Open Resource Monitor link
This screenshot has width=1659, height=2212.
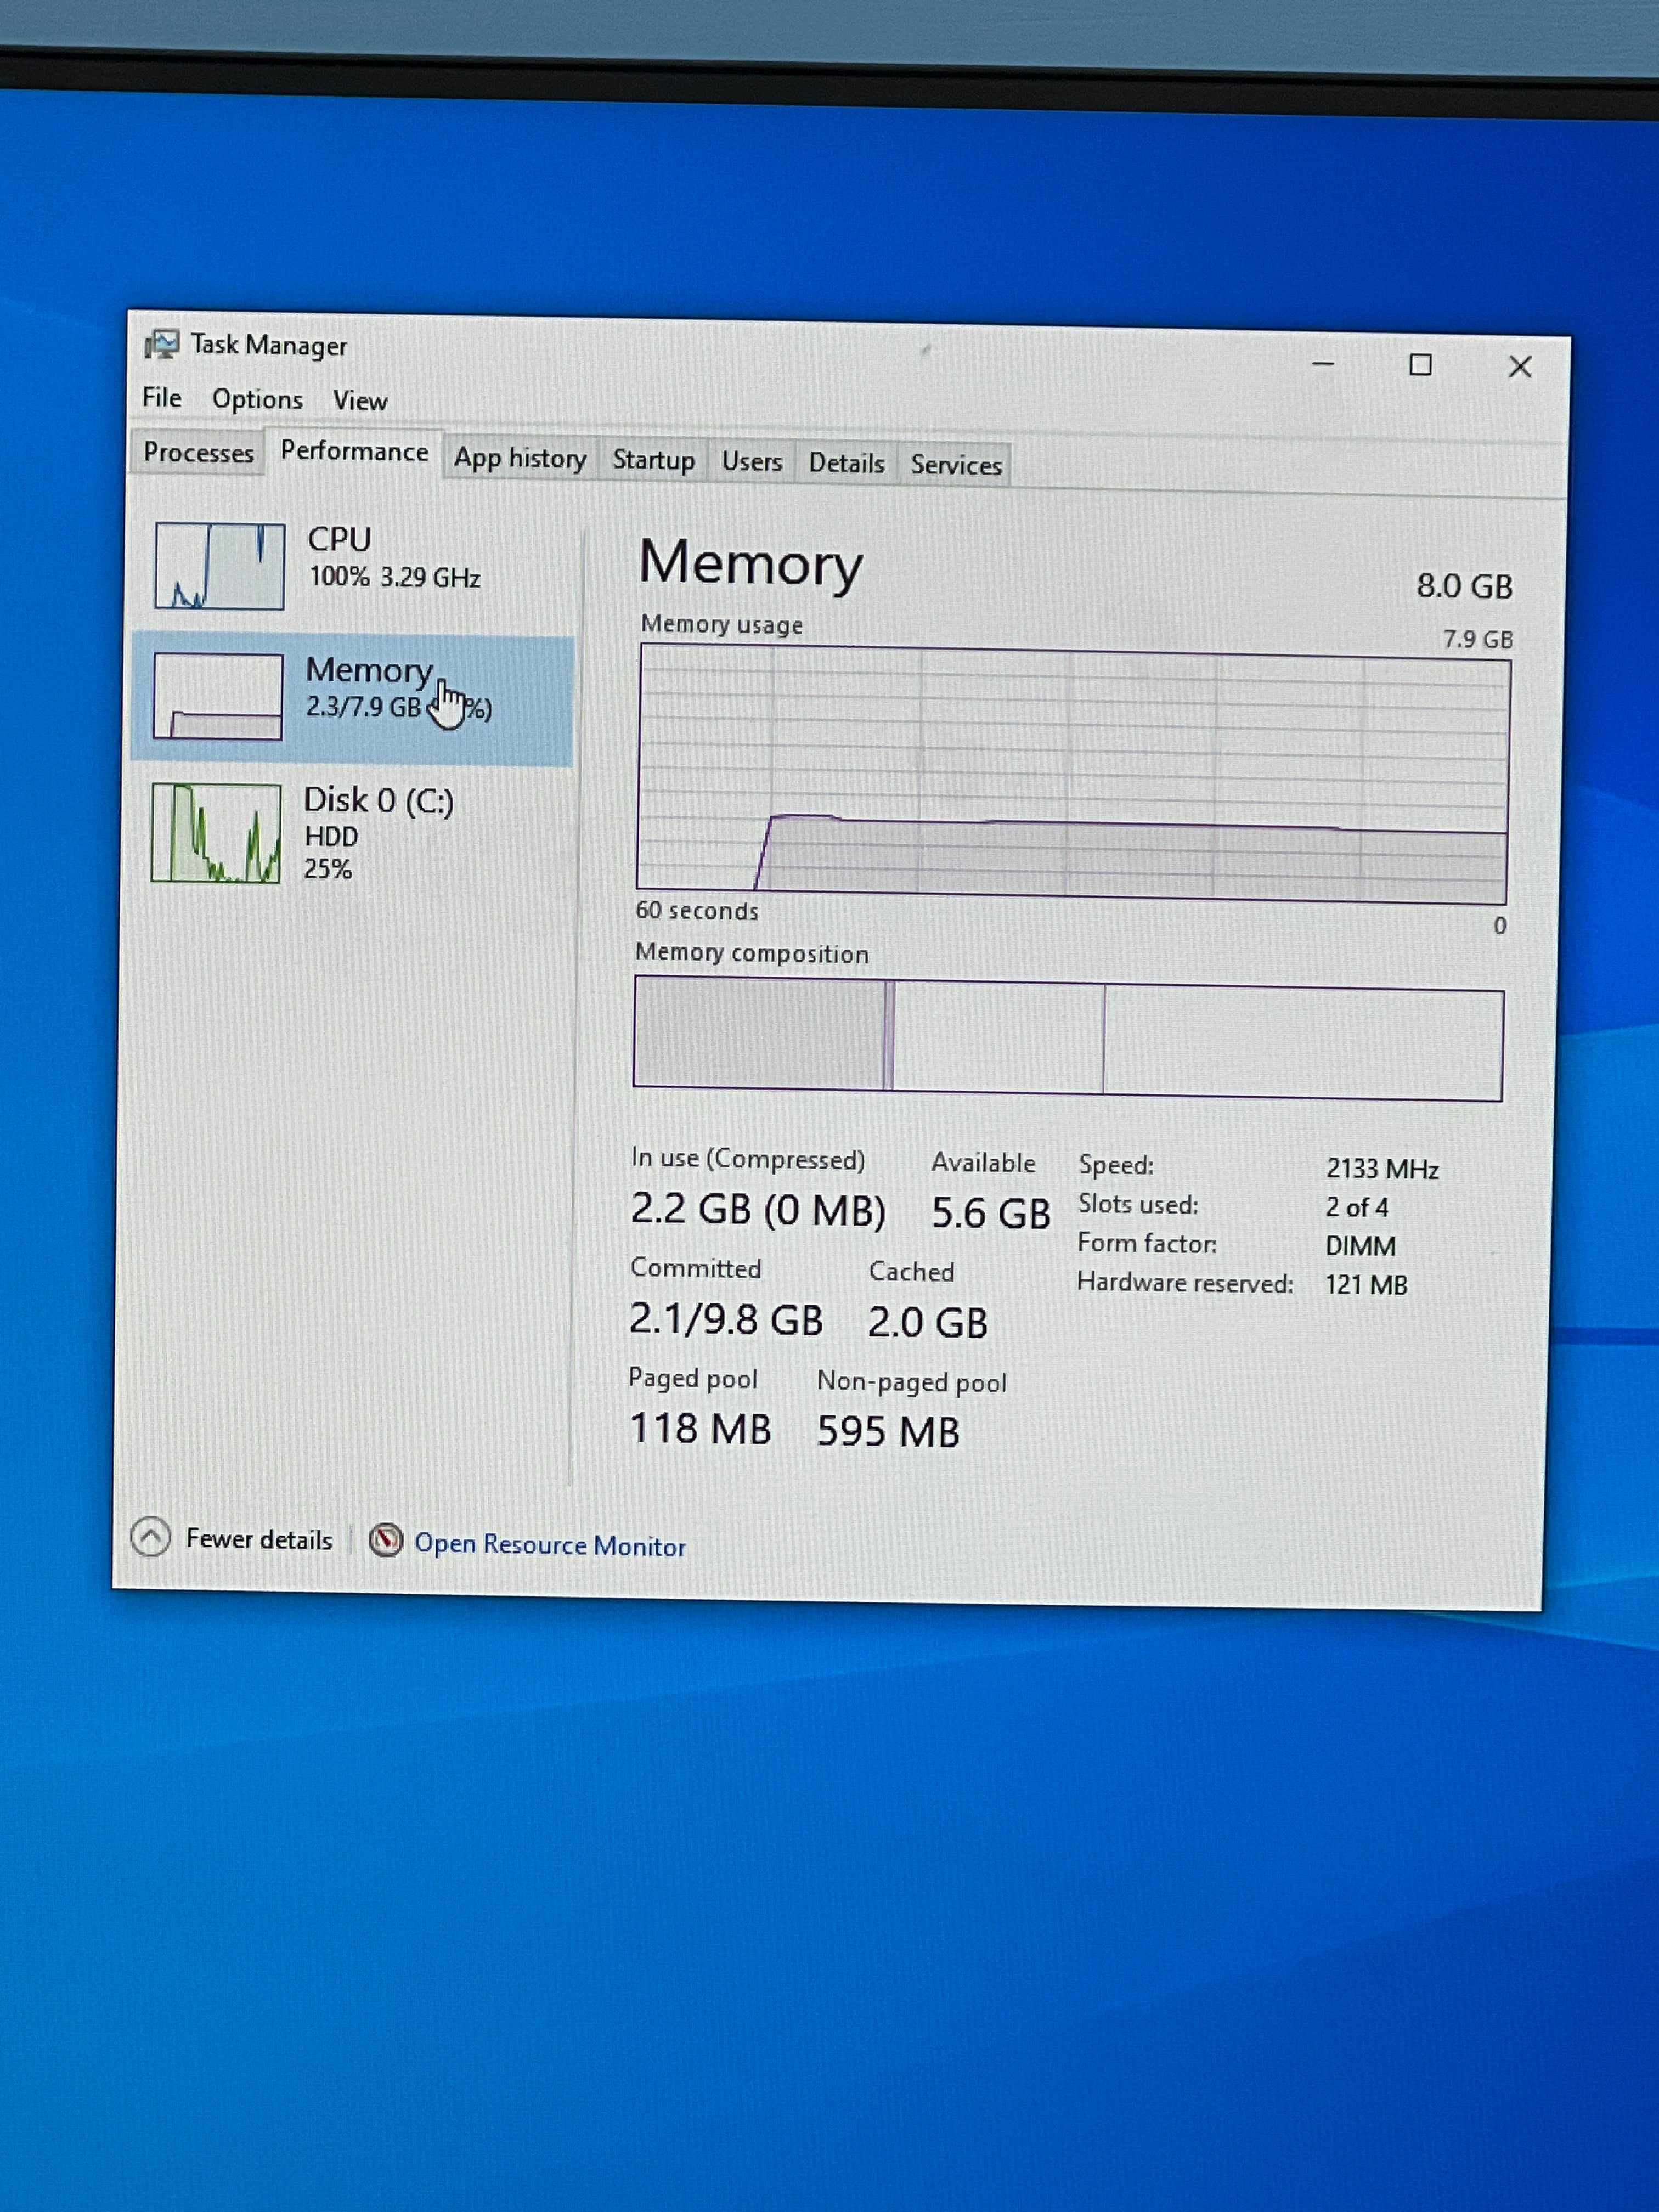pyautogui.click(x=550, y=1545)
